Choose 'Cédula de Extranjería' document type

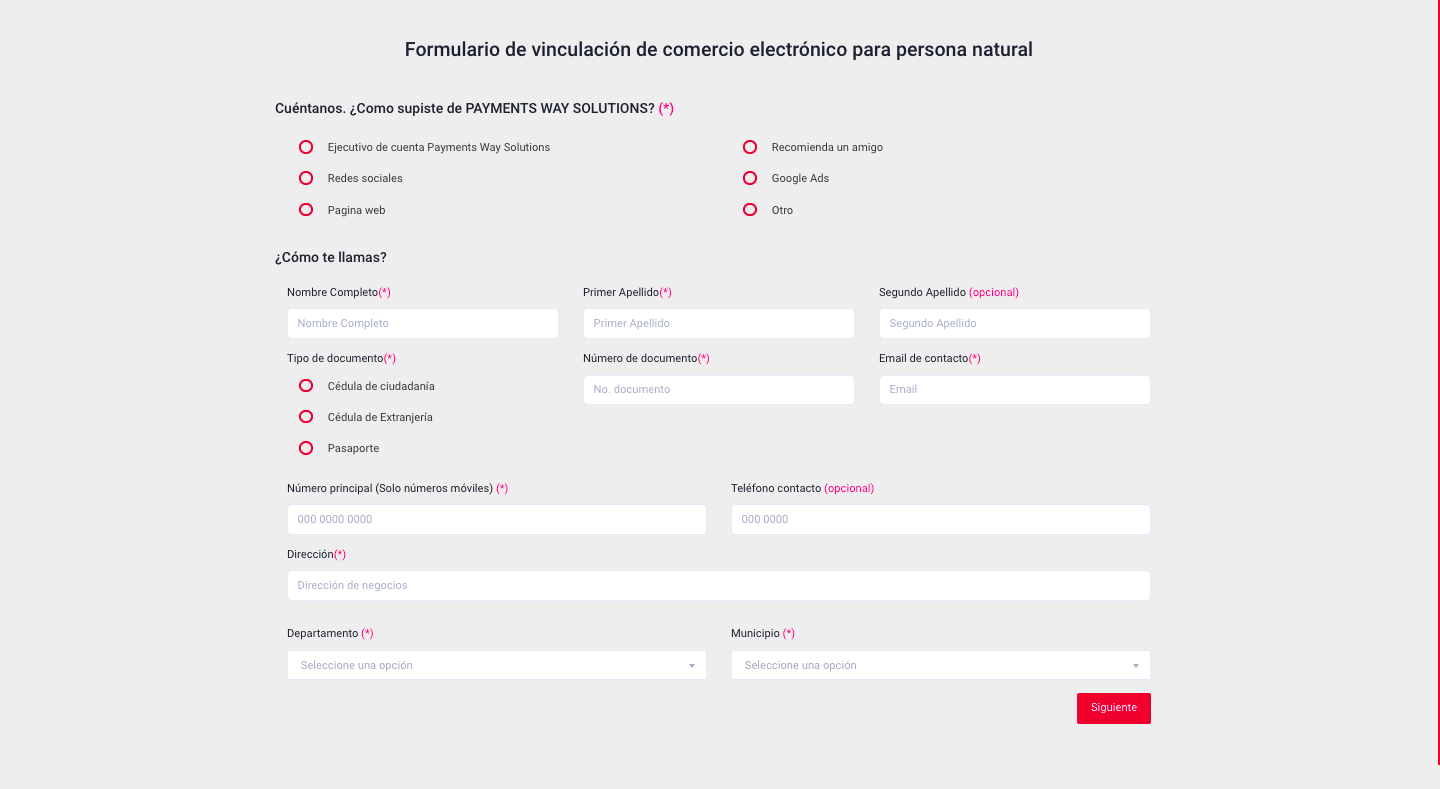click(x=306, y=417)
